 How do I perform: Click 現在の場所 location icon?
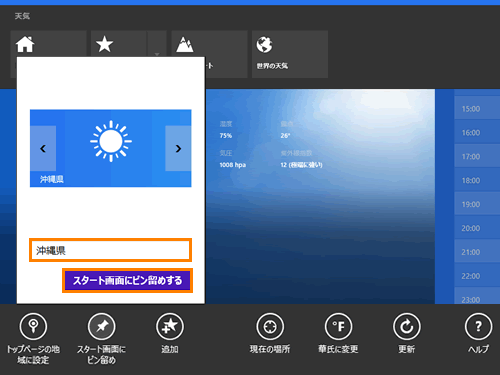(x=270, y=327)
